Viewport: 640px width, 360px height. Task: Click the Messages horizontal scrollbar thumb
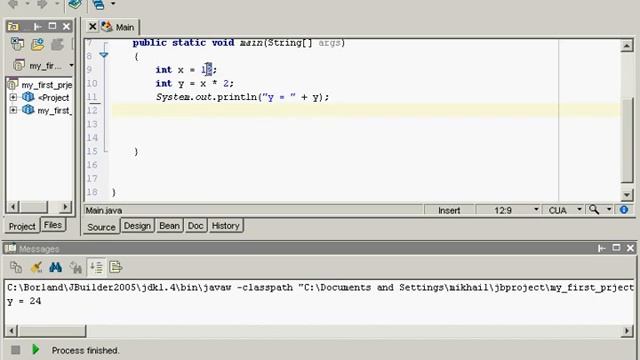point(52,331)
